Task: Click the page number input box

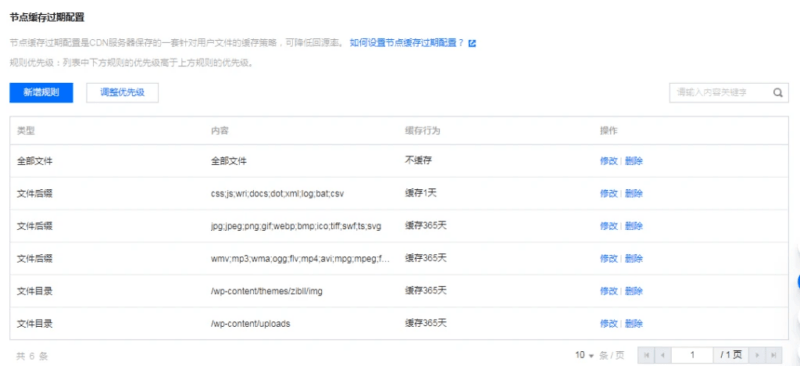Action: pyautogui.click(x=692, y=355)
